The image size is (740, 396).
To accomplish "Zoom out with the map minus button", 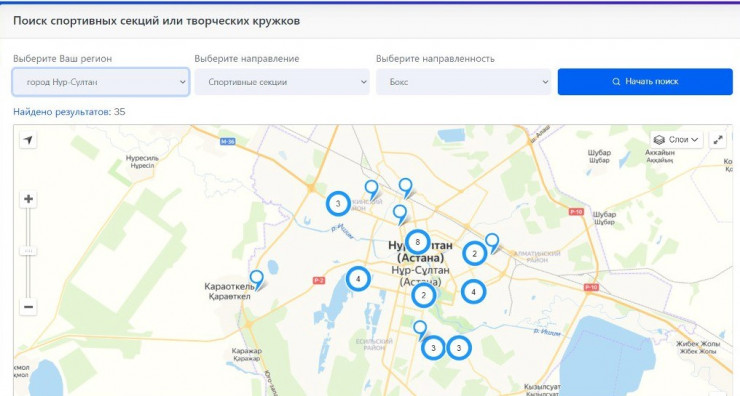I will 28,307.
